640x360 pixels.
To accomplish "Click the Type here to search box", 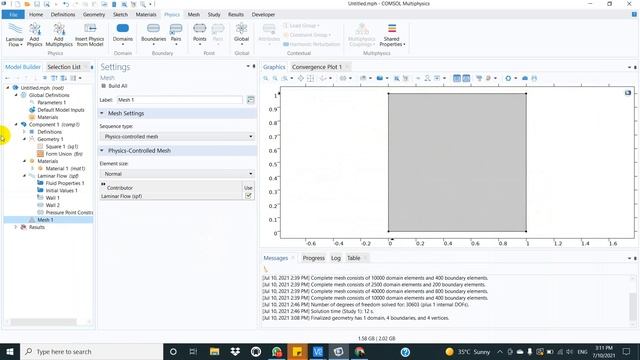I will pyautogui.click(x=91, y=351).
